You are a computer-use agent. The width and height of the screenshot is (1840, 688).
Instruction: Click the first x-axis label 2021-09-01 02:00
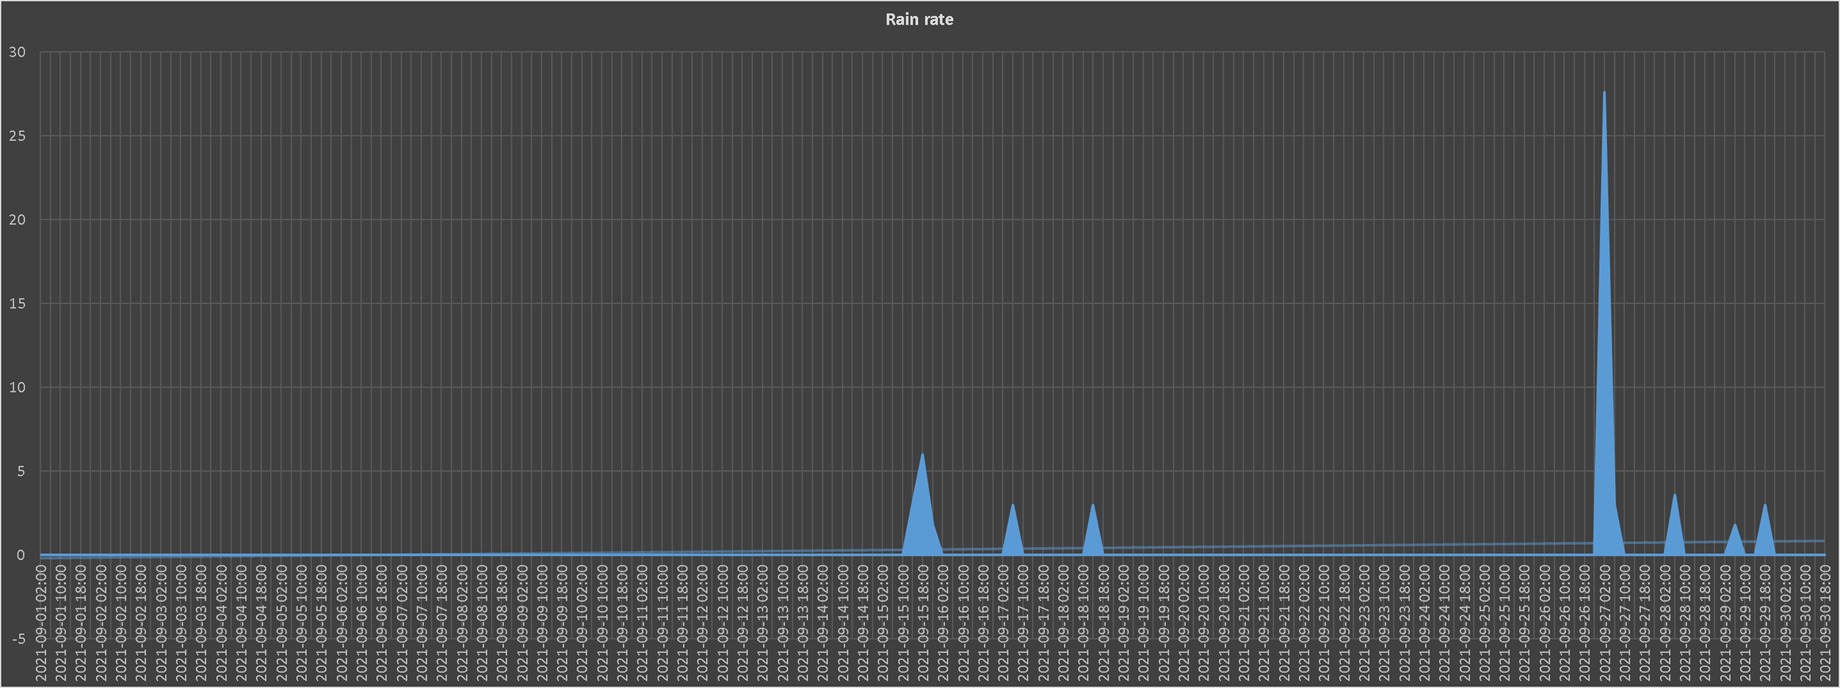[x=41, y=622]
